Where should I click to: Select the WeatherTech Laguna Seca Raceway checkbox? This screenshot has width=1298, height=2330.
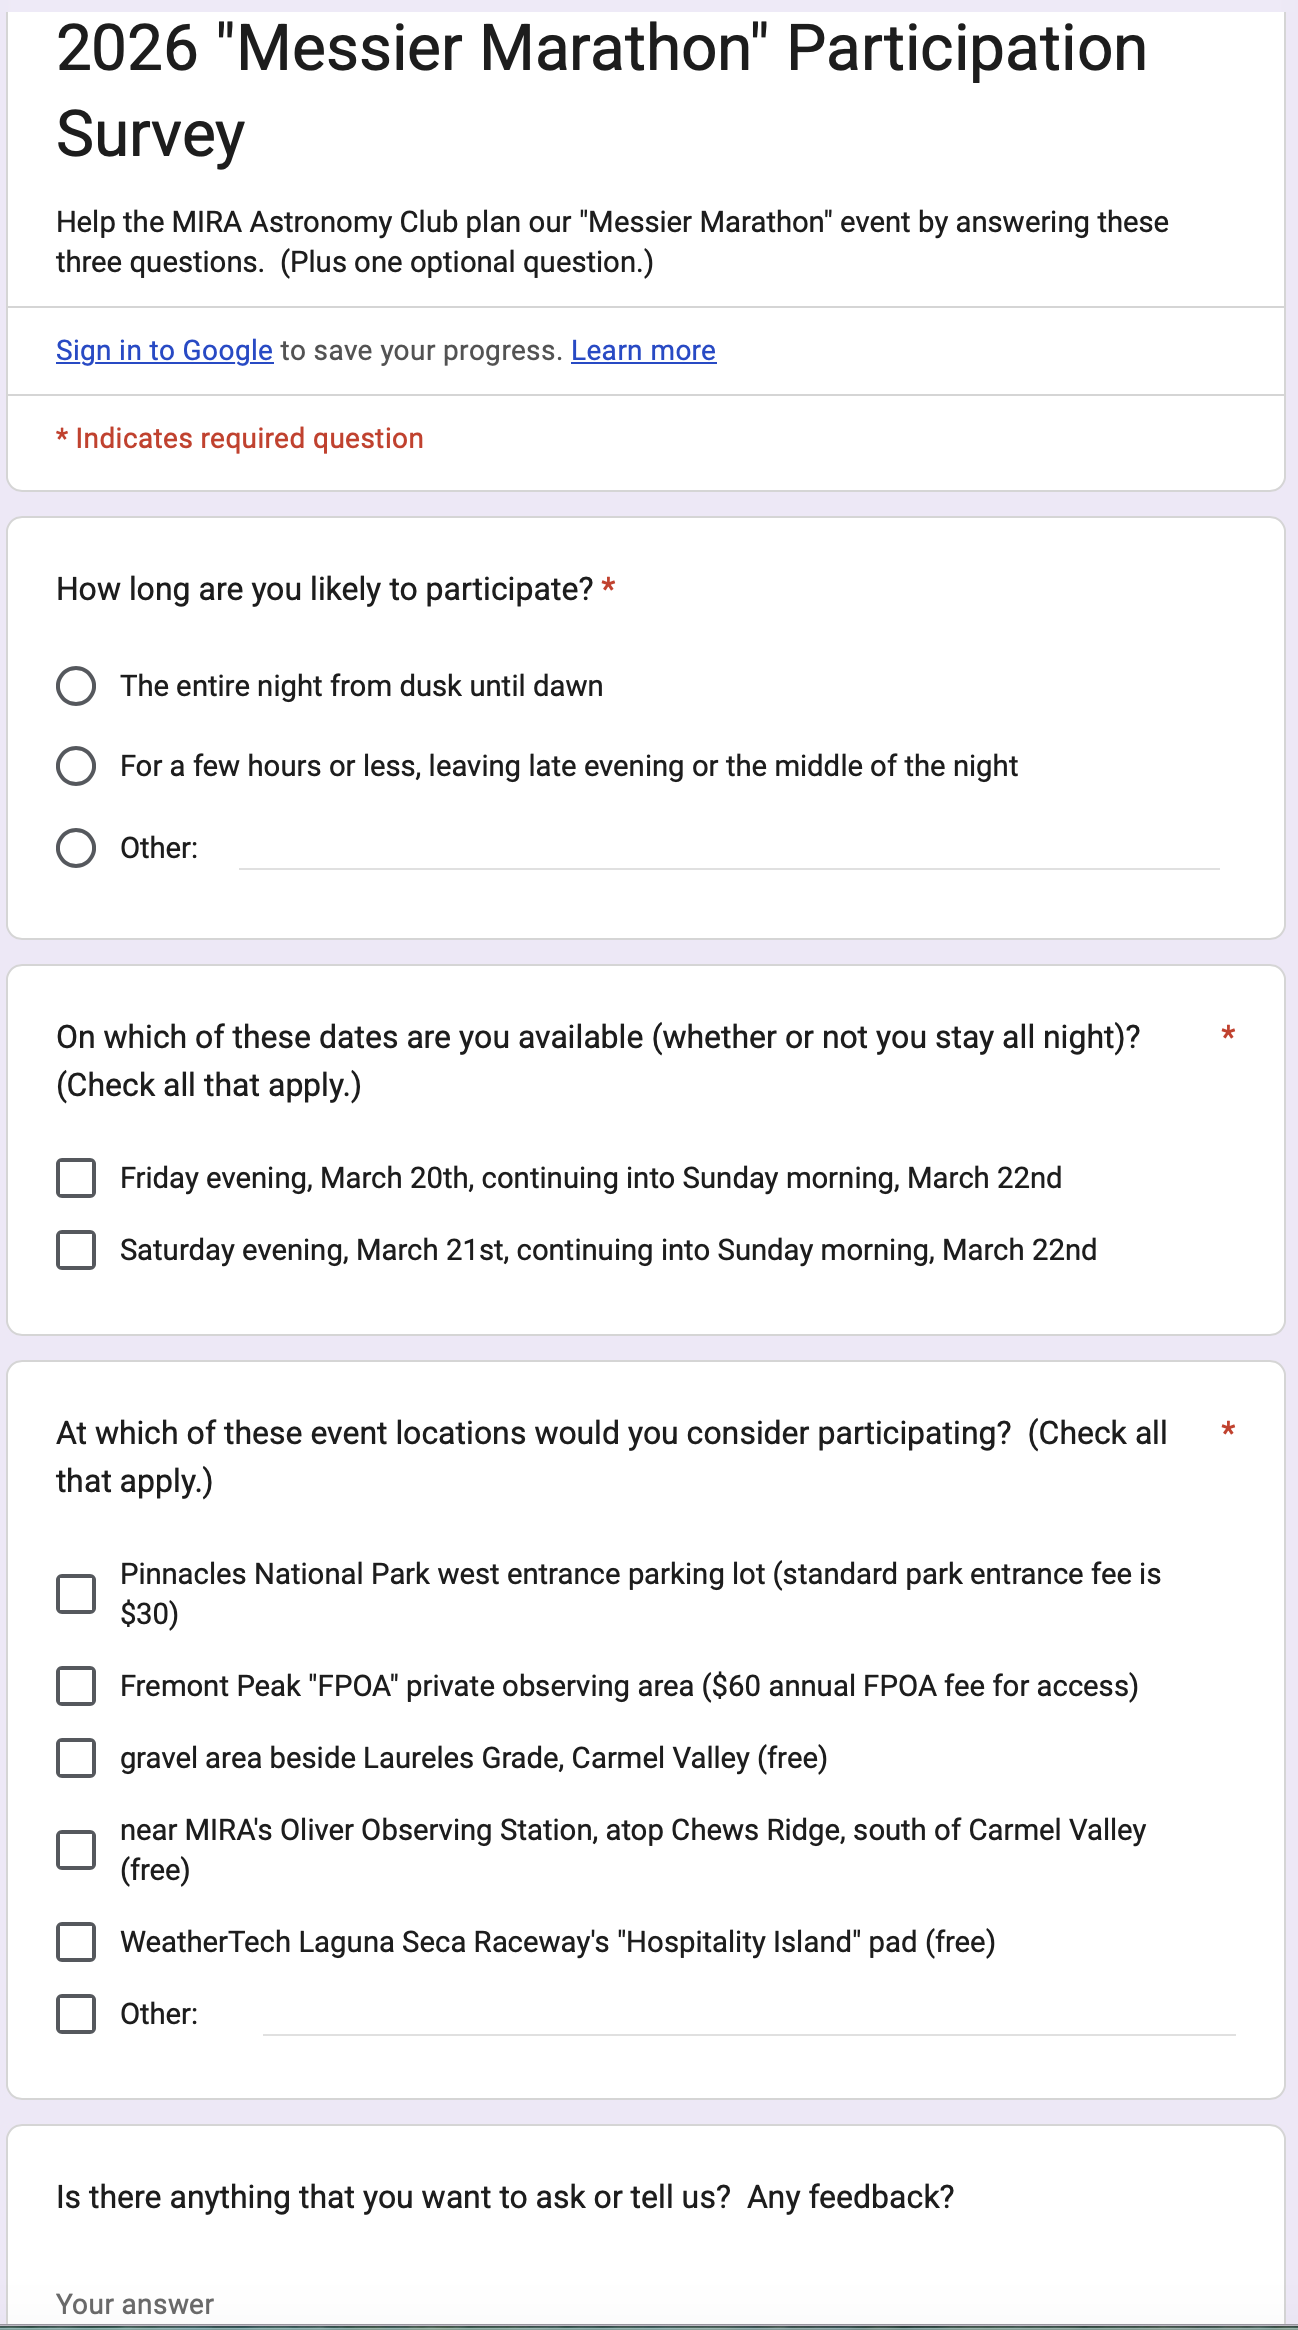tap(76, 1943)
